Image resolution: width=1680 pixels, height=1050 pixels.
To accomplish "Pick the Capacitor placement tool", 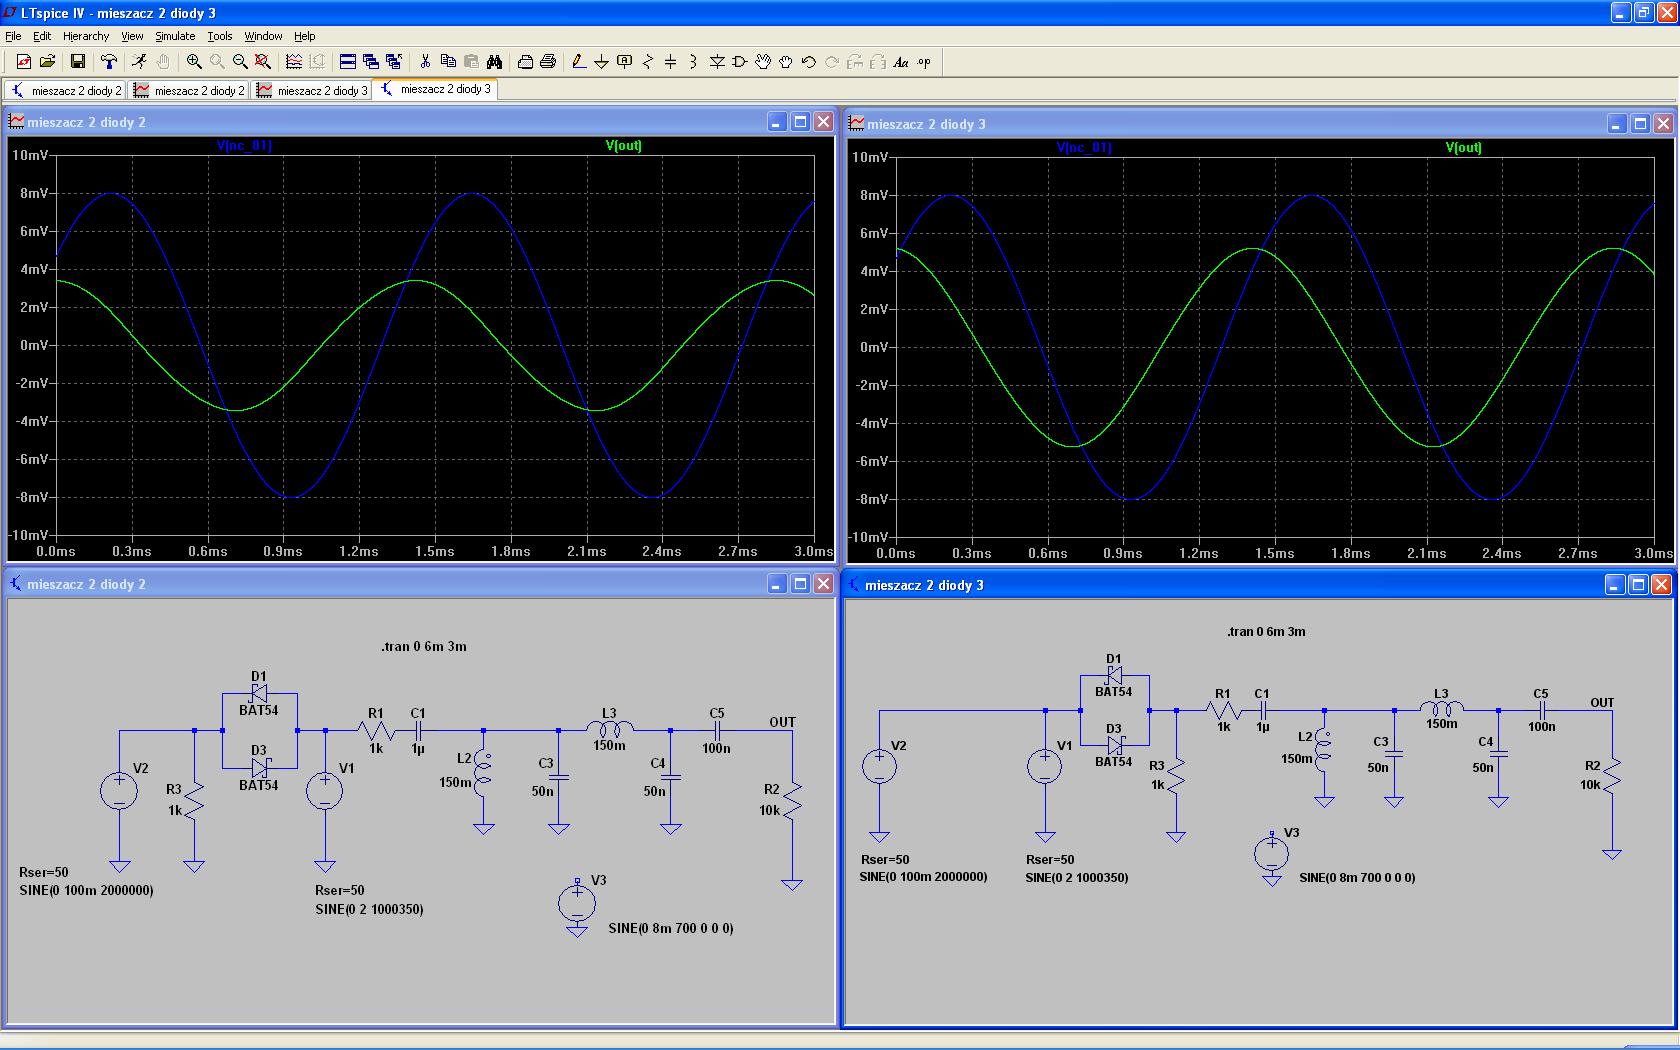I will click(x=670, y=62).
